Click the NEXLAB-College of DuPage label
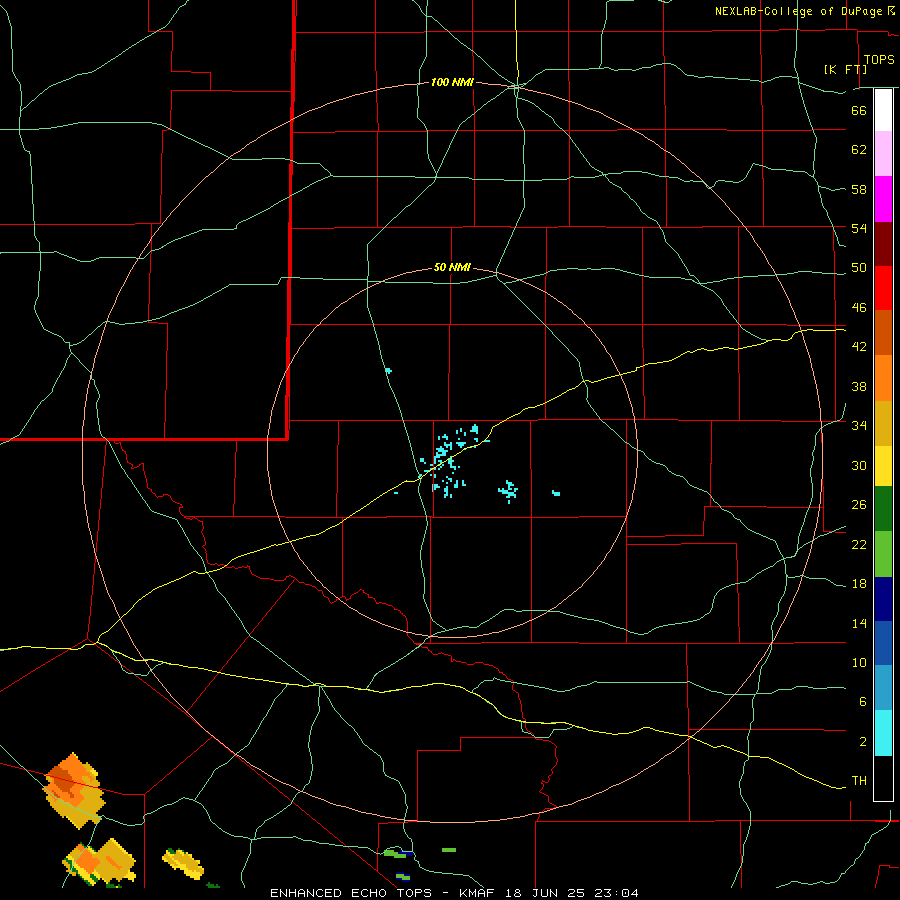Viewport: 900px width, 900px height. click(x=798, y=11)
